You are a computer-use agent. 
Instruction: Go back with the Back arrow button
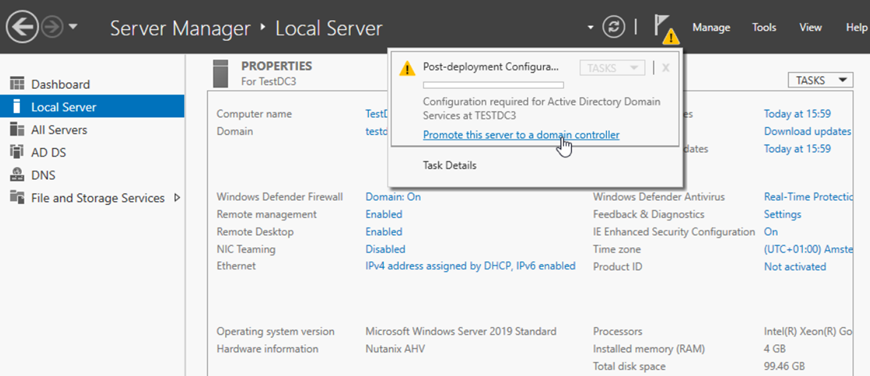pos(22,27)
